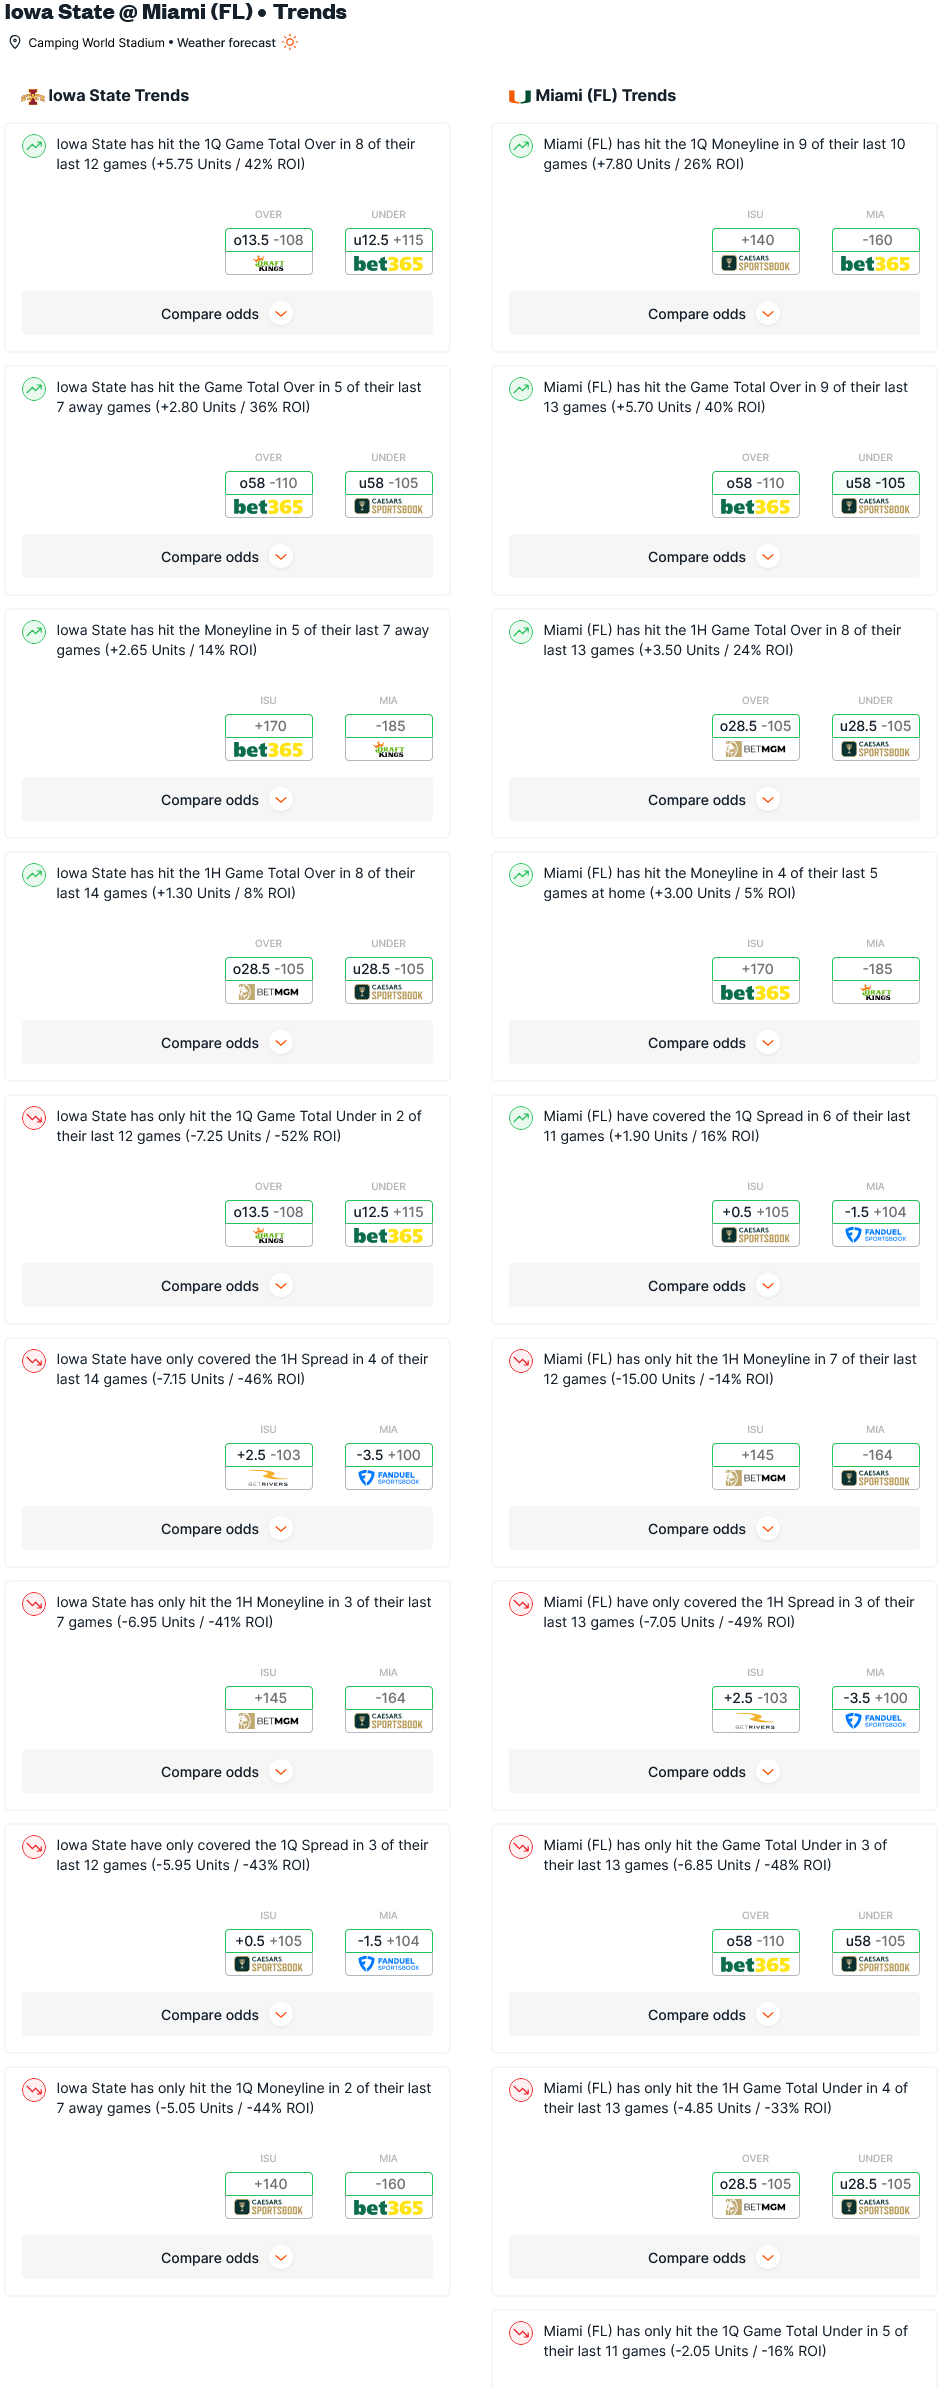Expand Compare odds for Iowa State 1Q Game Total Over

(227, 314)
